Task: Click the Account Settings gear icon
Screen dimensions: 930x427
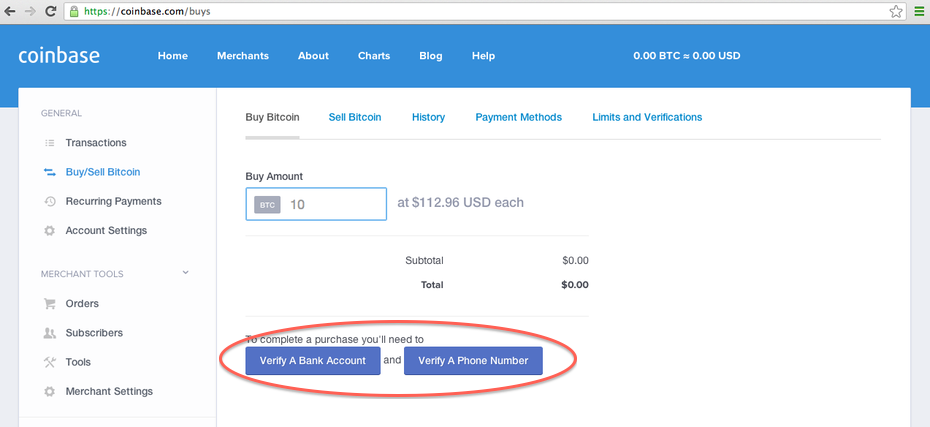Action: coord(50,231)
